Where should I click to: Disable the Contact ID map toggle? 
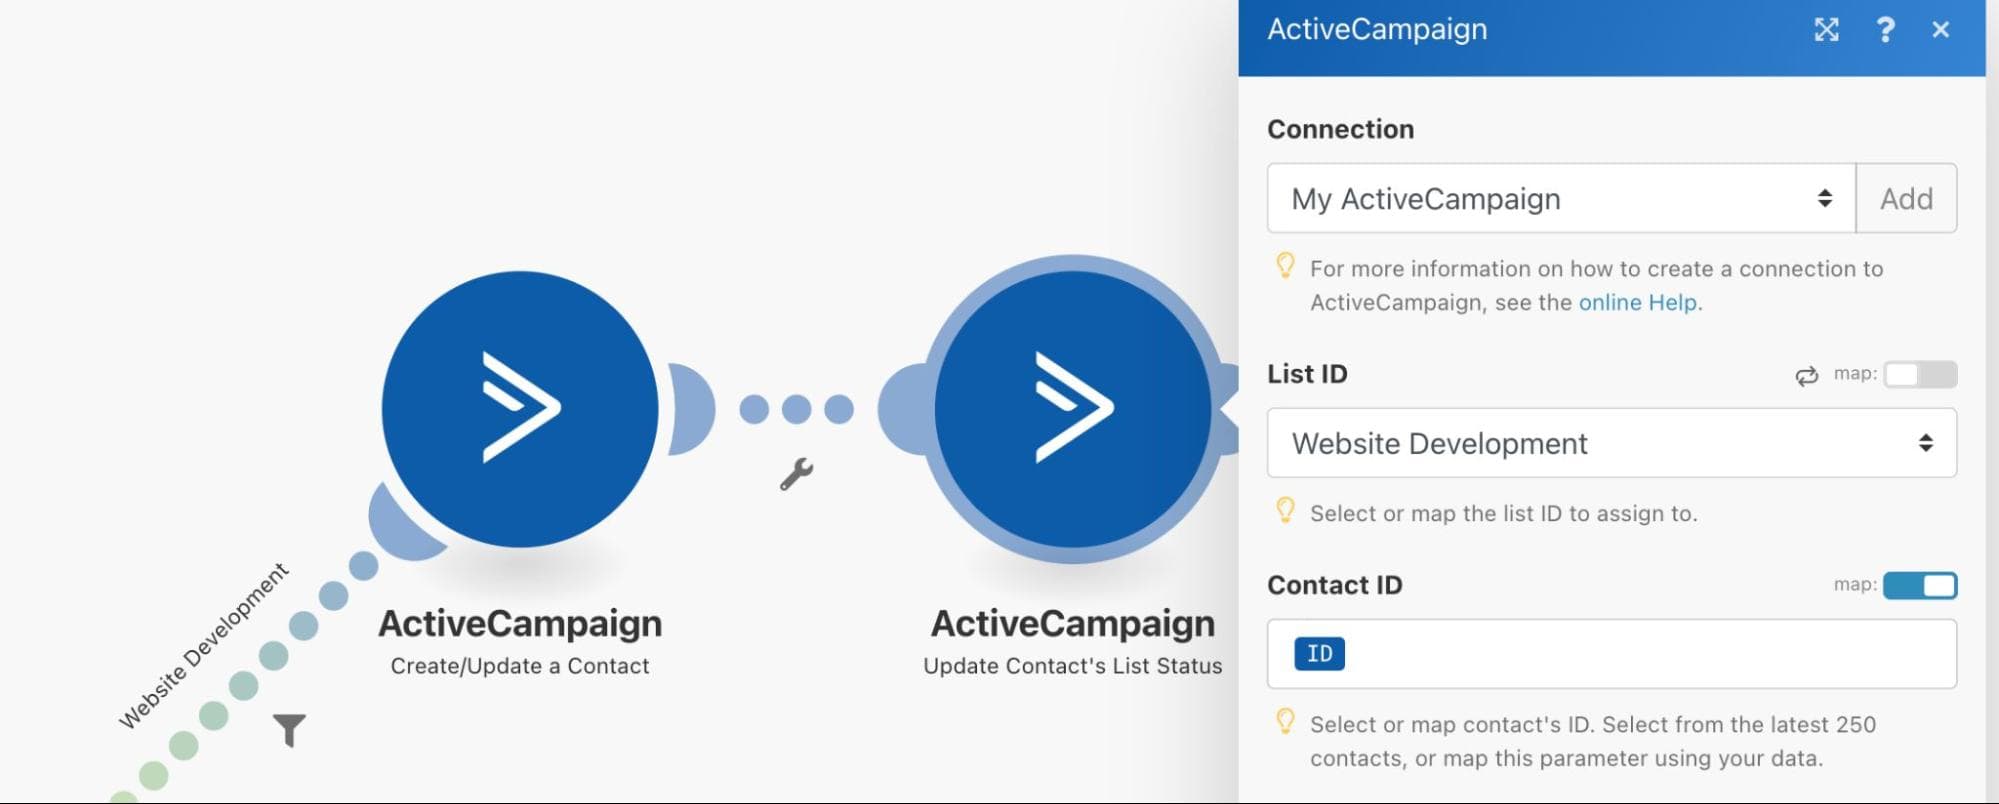click(x=1919, y=585)
